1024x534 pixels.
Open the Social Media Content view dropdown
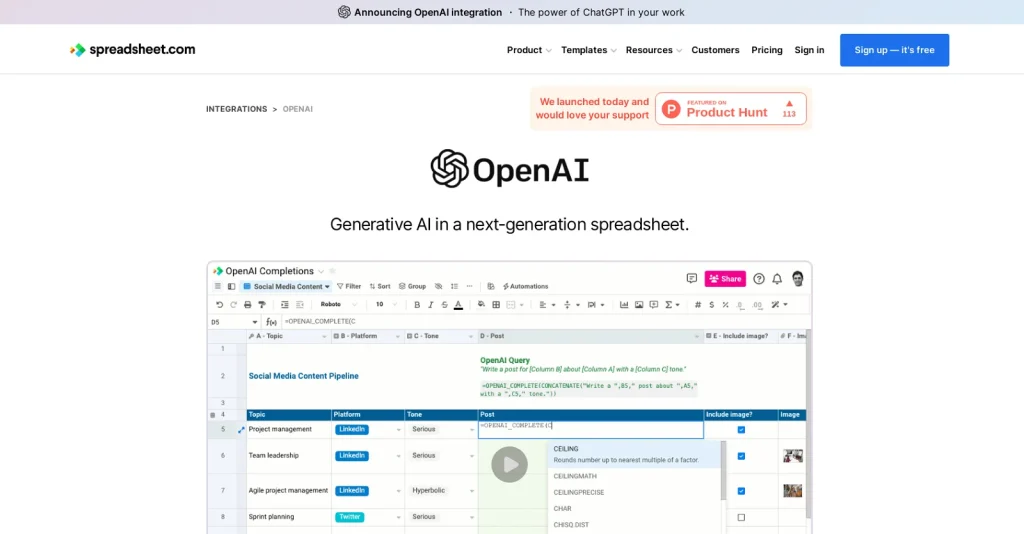[x=286, y=286]
